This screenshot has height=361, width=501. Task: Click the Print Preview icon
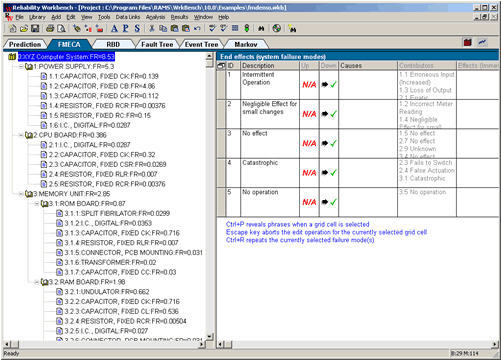[x=61, y=29]
